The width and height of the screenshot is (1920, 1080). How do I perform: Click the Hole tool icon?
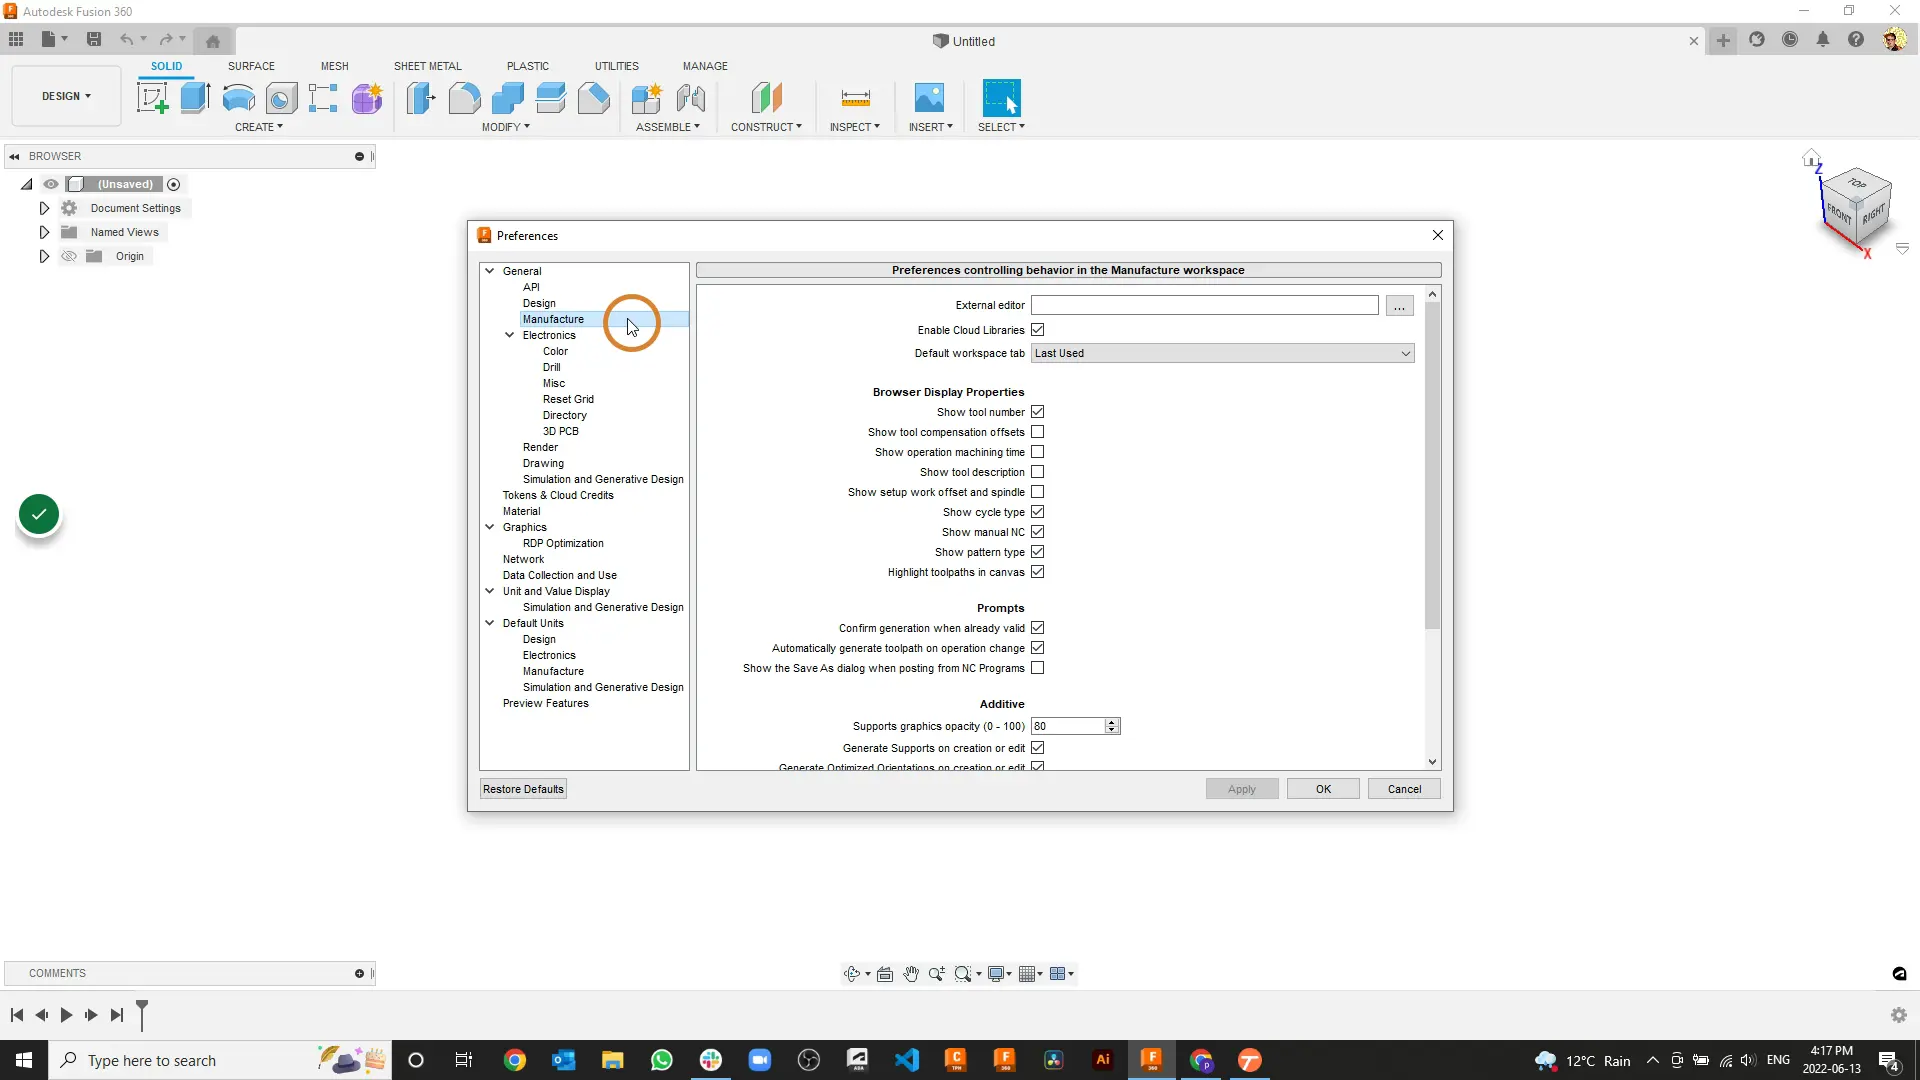281,98
